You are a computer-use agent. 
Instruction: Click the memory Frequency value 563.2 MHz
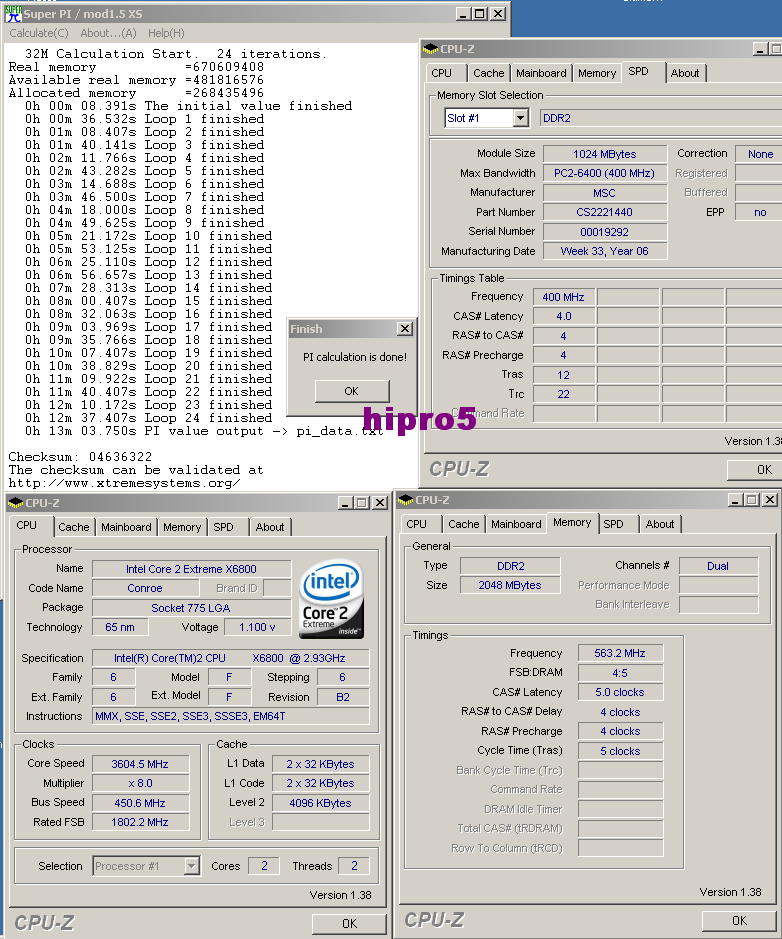click(x=620, y=653)
